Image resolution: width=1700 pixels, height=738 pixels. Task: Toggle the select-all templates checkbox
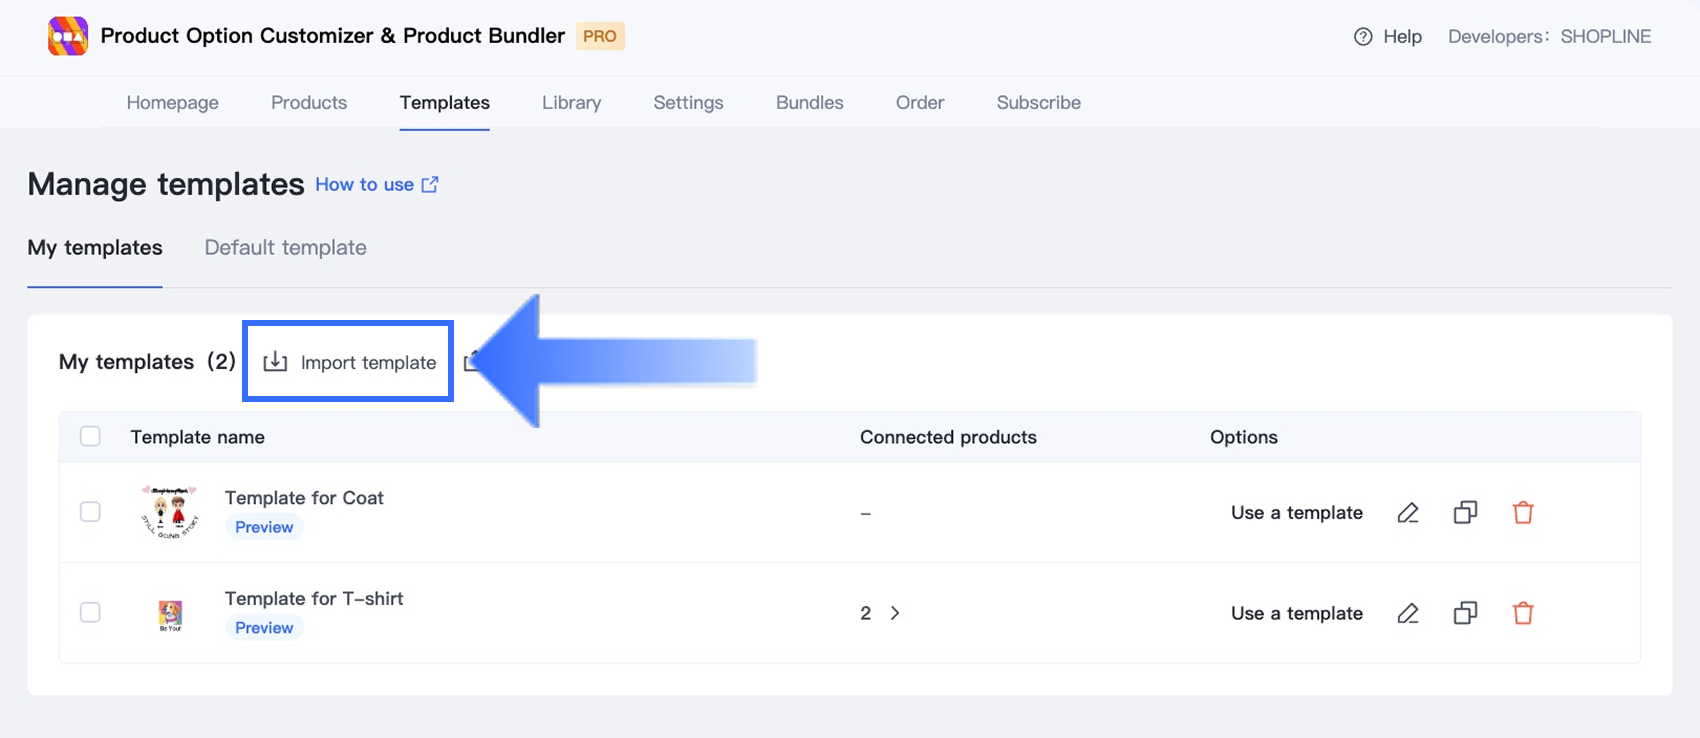pos(90,436)
